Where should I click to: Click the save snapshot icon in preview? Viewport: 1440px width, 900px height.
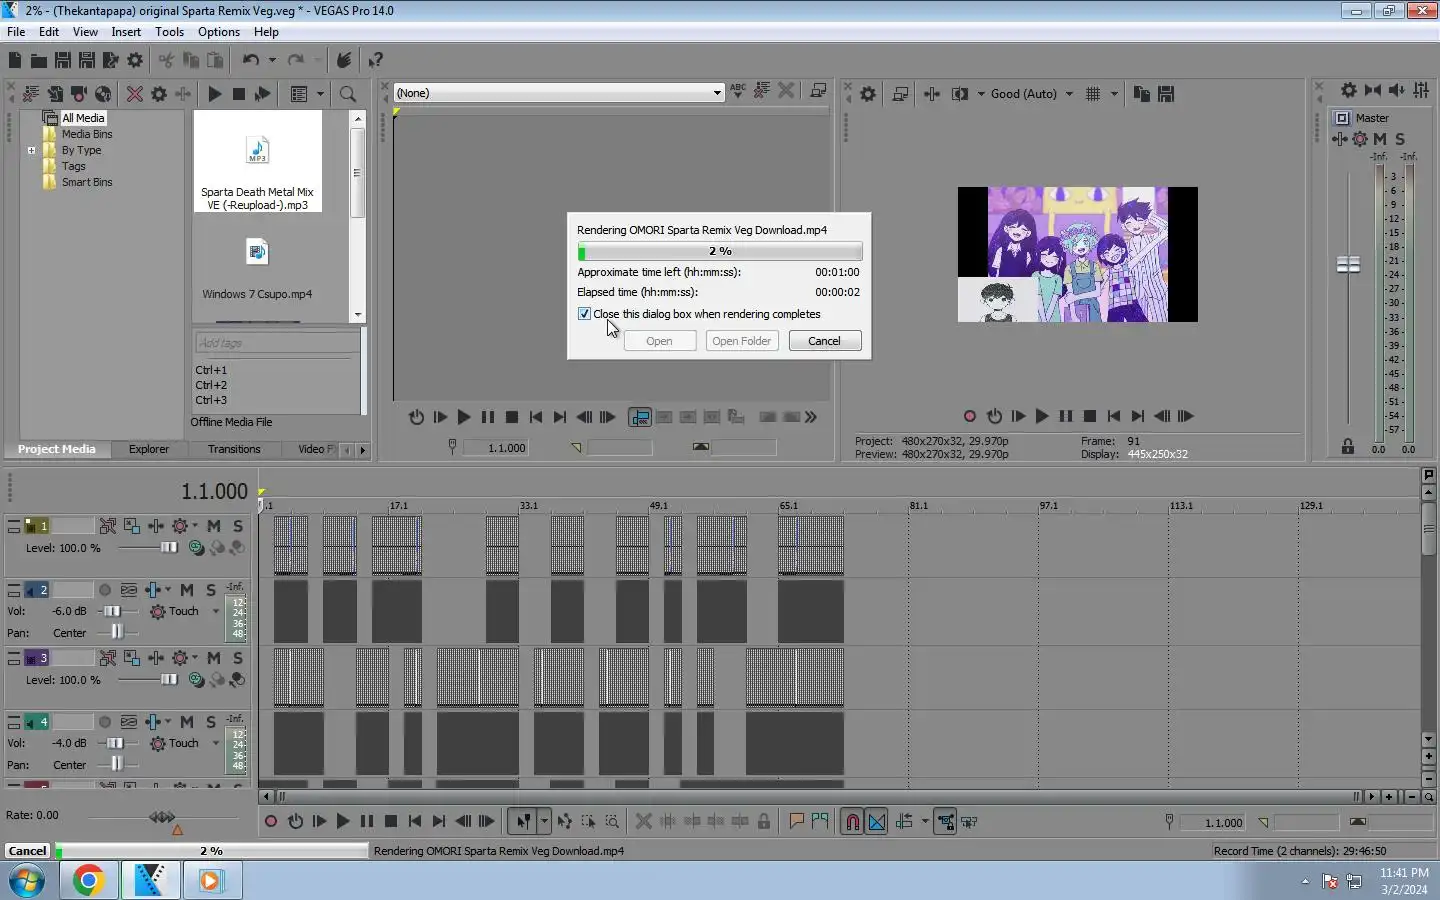pyautogui.click(x=1166, y=94)
